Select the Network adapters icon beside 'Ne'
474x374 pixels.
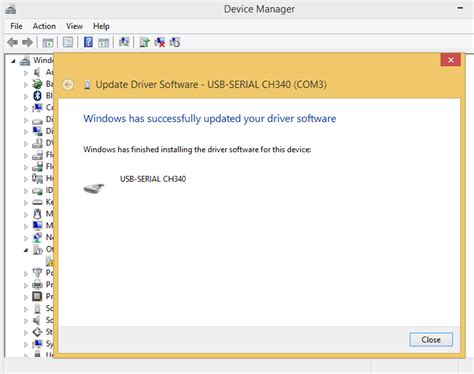point(37,237)
